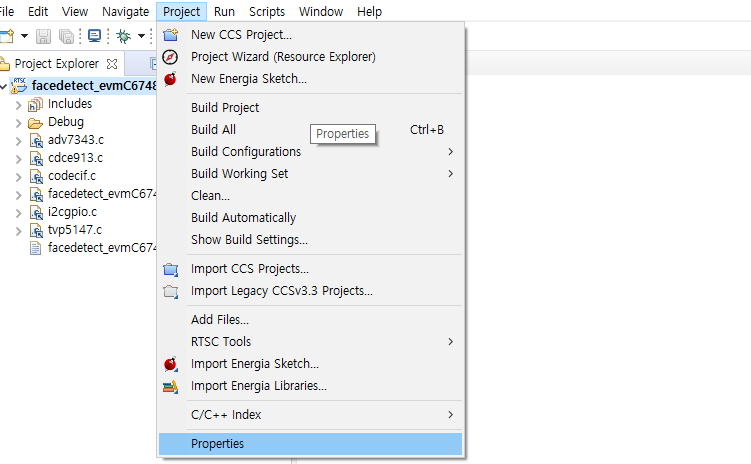Select Add Files... menu entry
Screen dimensions: 751x464
click(310, 320)
